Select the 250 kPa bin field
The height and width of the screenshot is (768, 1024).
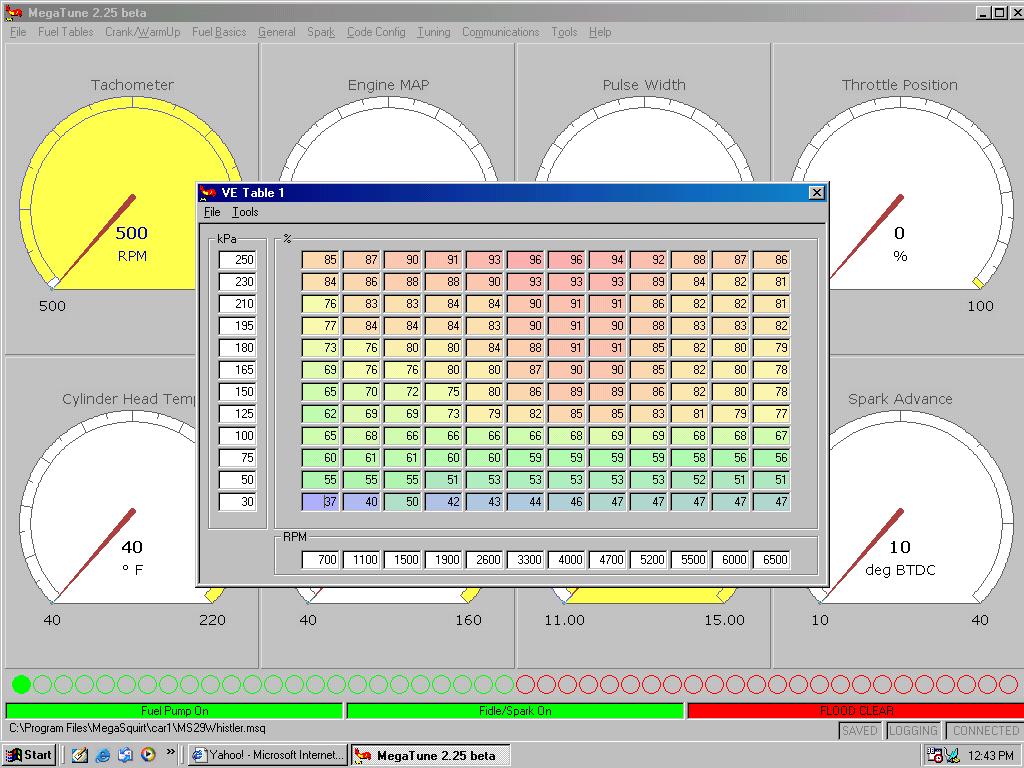[x=238, y=260]
